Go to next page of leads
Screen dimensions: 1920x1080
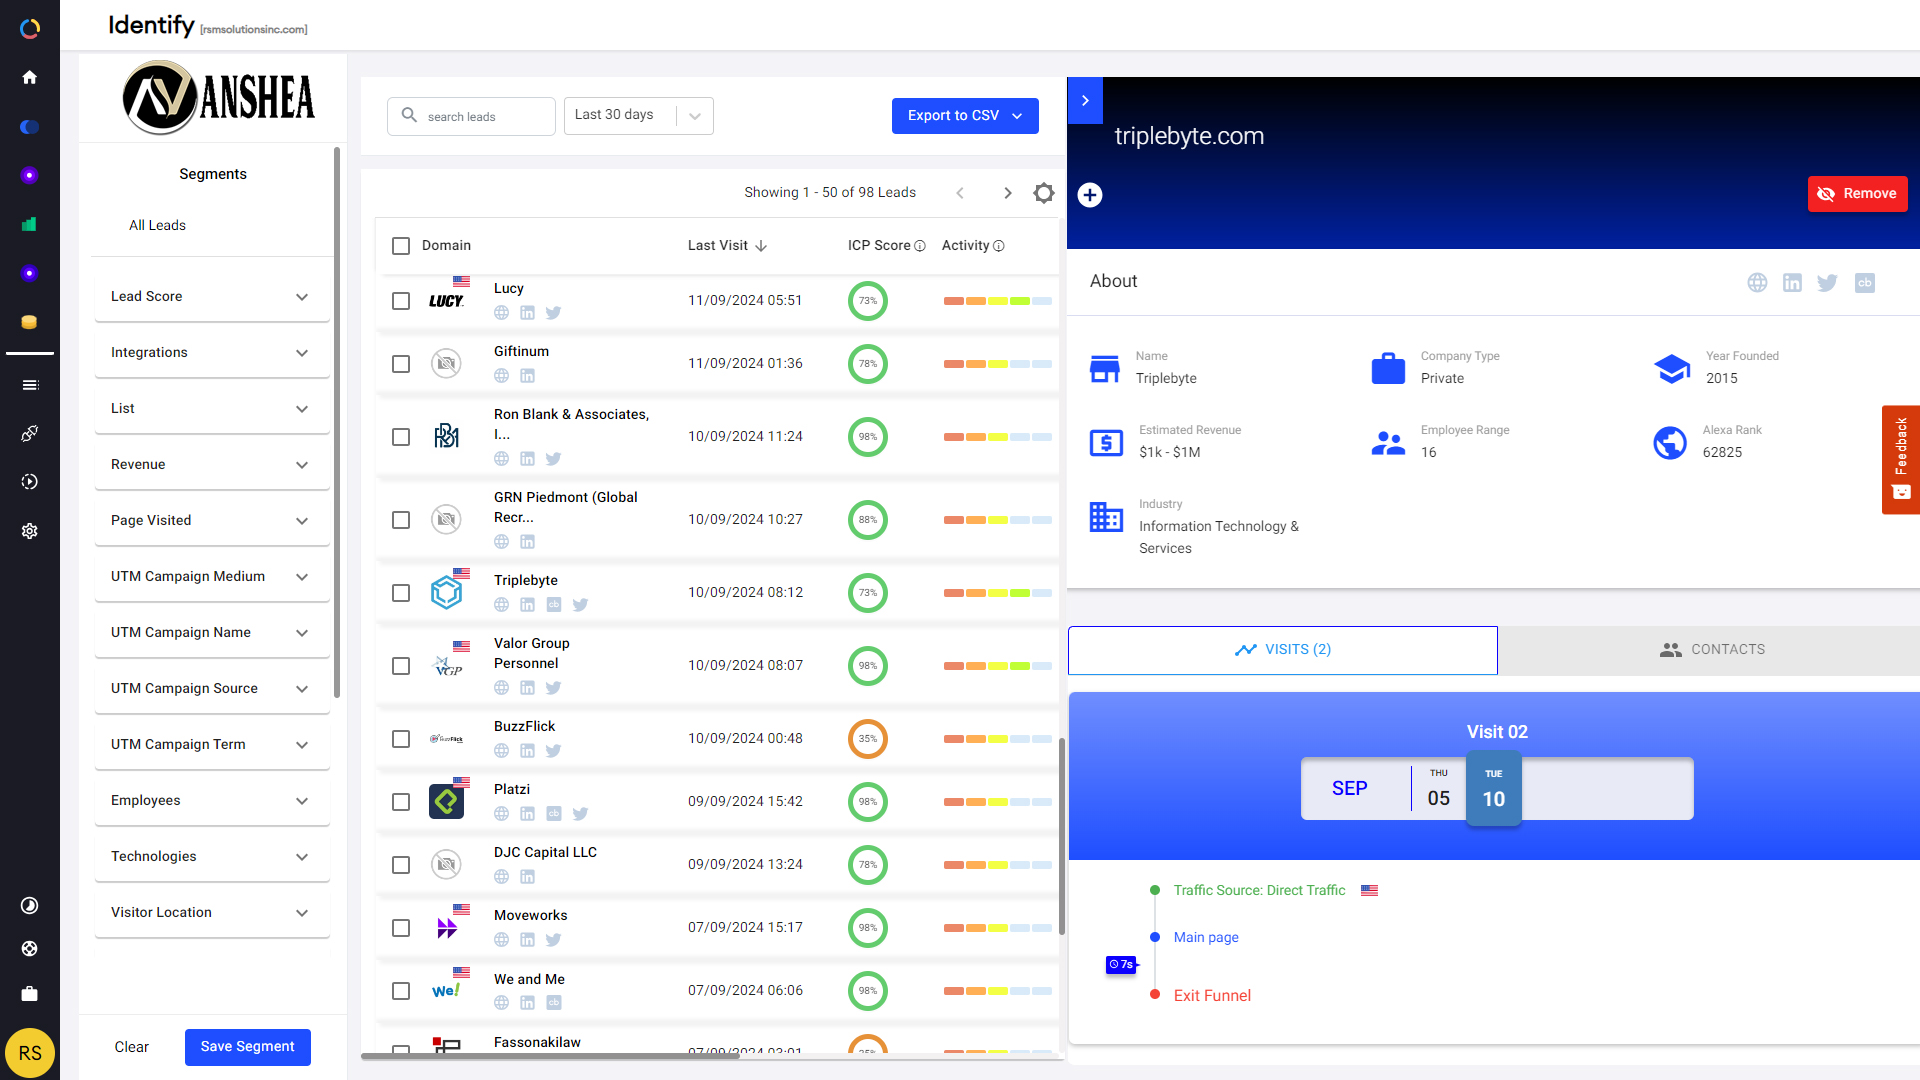coord(1007,193)
